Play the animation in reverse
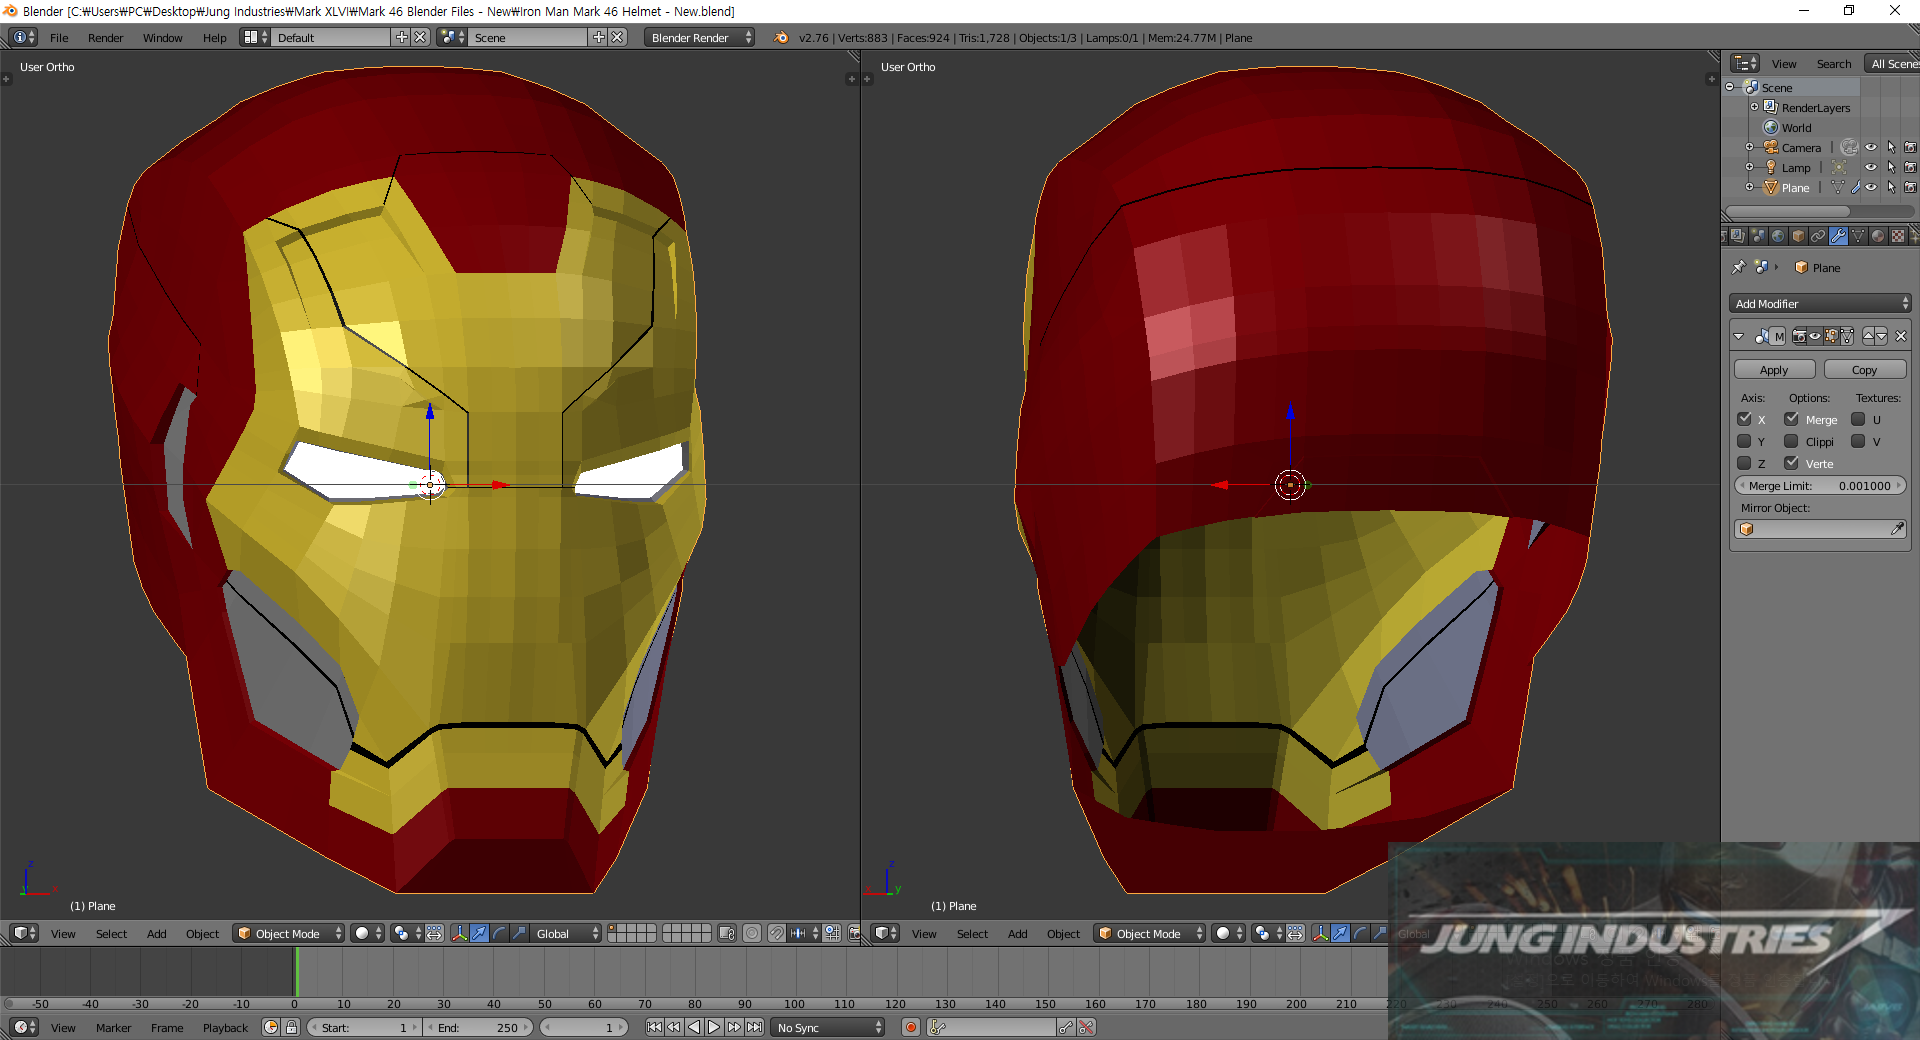 [x=694, y=1027]
